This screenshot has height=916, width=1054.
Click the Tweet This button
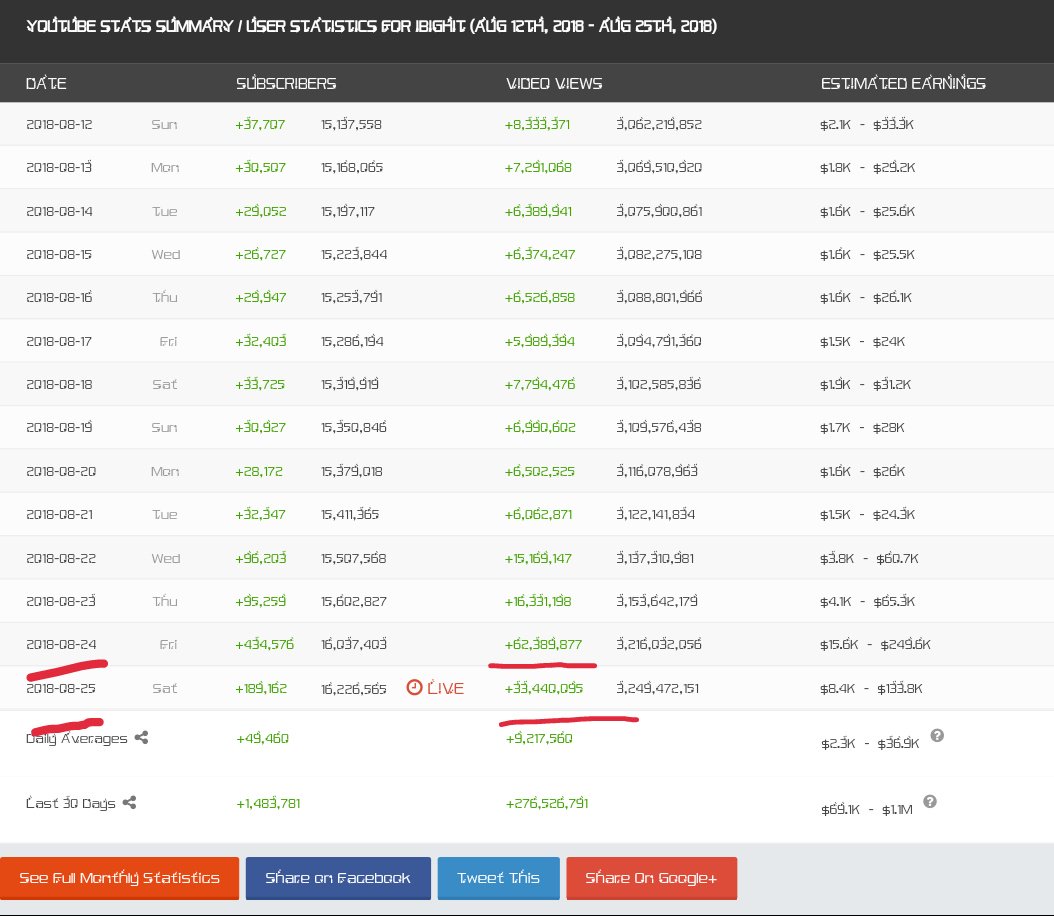tap(499, 878)
